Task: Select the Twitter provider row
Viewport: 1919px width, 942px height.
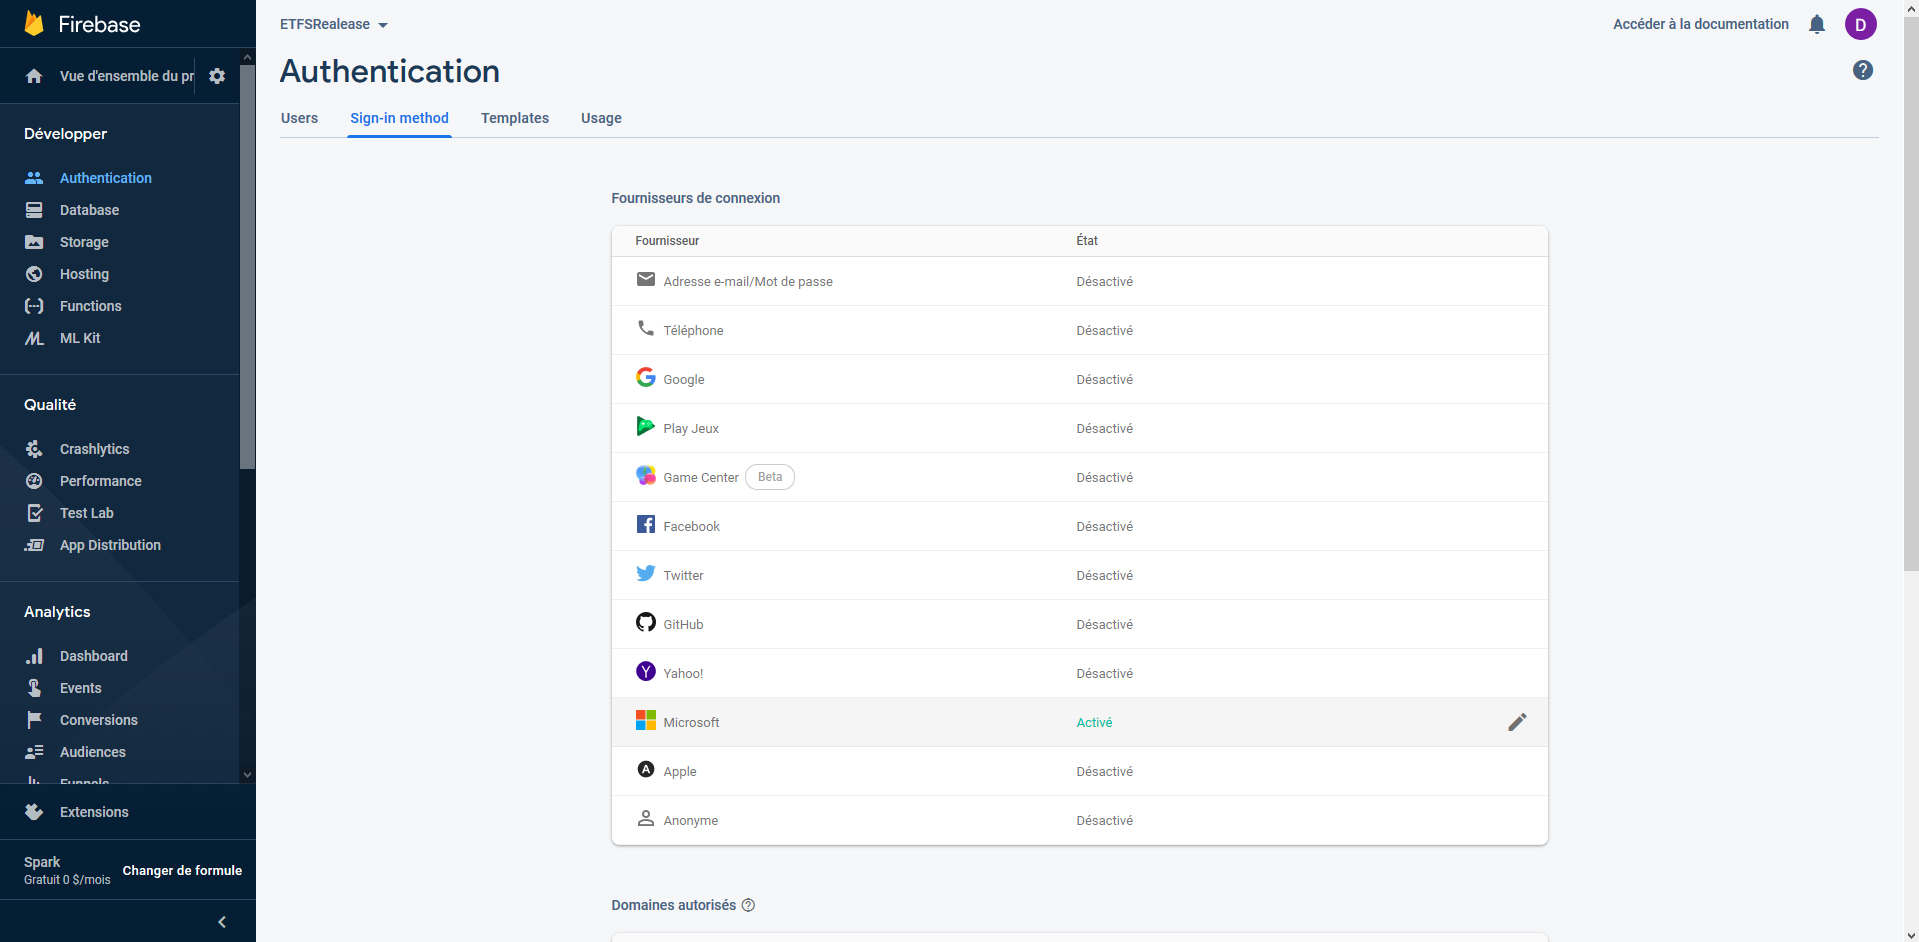Action: pyautogui.click(x=1079, y=575)
